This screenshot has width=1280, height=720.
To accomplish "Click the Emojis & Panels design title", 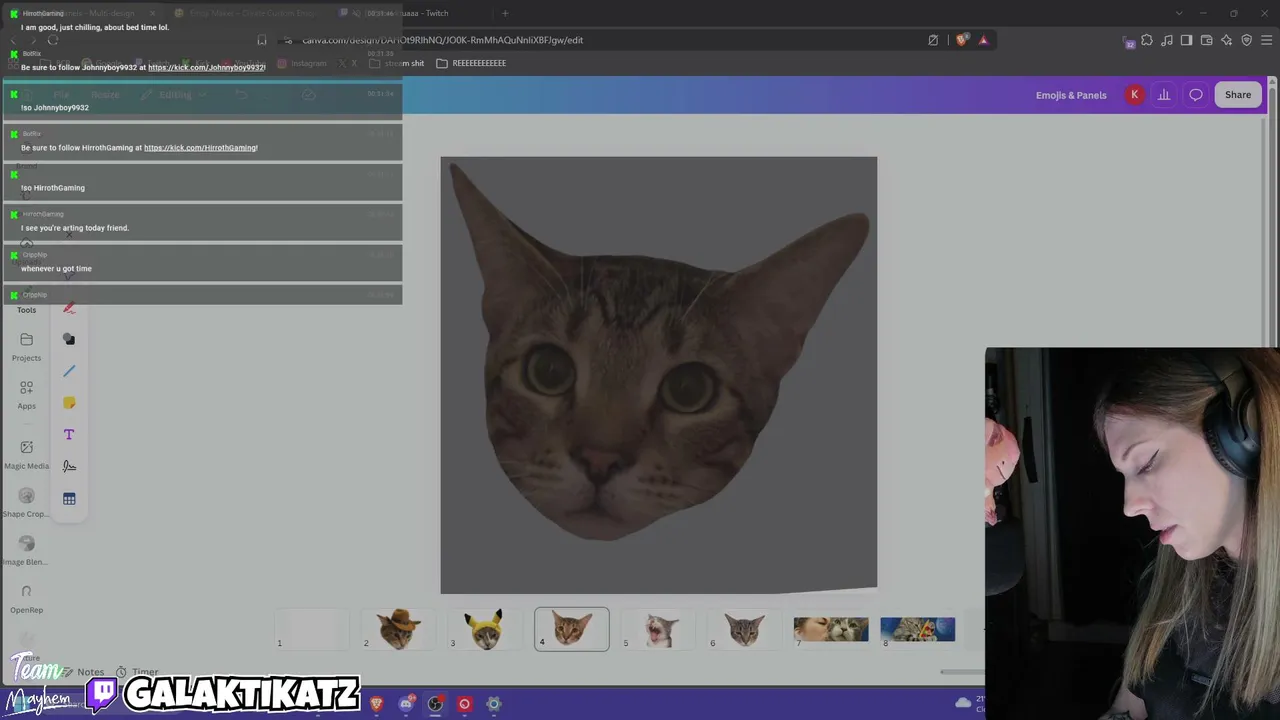I will click(x=1071, y=95).
